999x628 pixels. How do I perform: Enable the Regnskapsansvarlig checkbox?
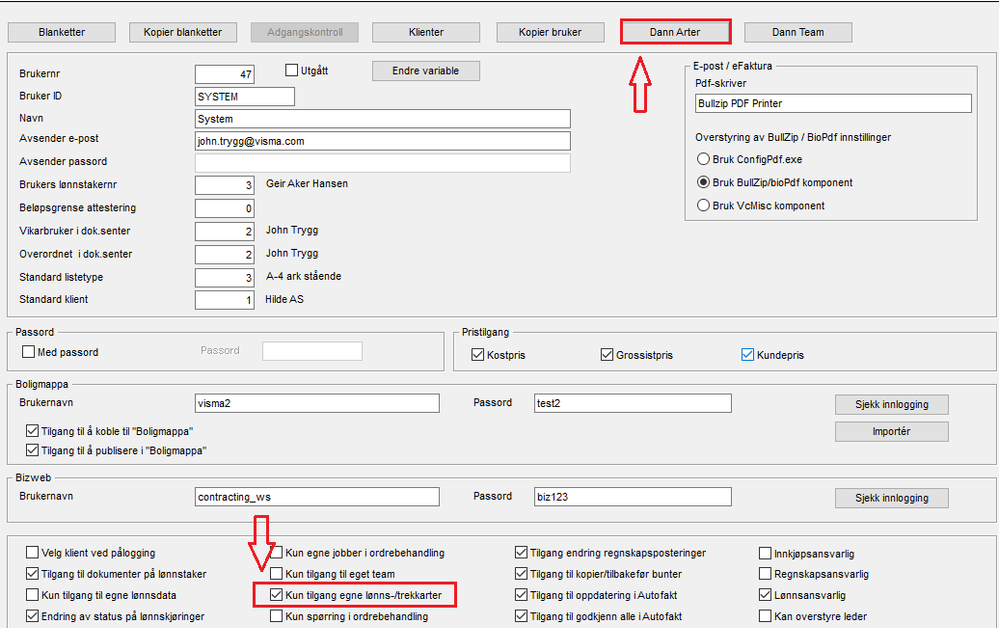click(x=765, y=574)
